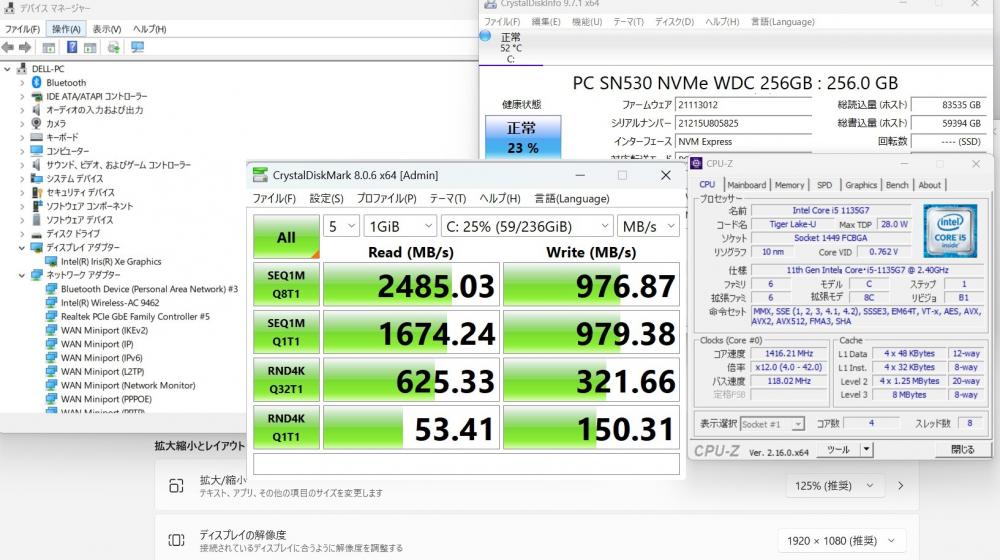Switch to the About tab in CPU-Z
Image resolution: width=1000 pixels, height=560 pixels.
pyautogui.click(x=930, y=185)
